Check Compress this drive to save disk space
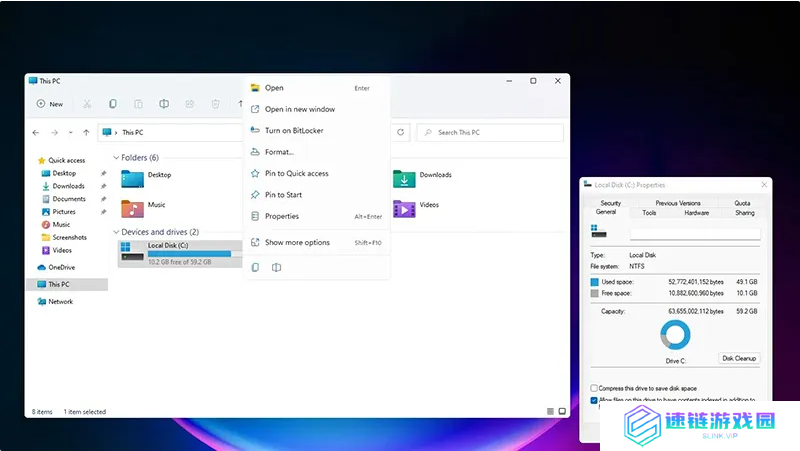The height and width of the screenshot is (451, 800). point(594,388)
